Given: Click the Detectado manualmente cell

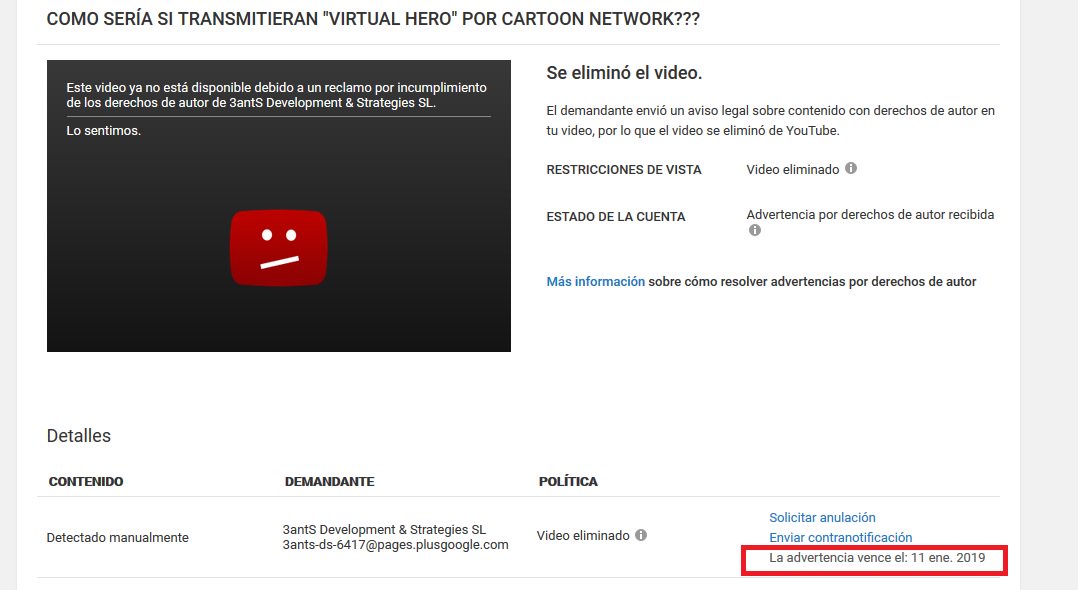Looking at the screenshot, I should 118,537.
